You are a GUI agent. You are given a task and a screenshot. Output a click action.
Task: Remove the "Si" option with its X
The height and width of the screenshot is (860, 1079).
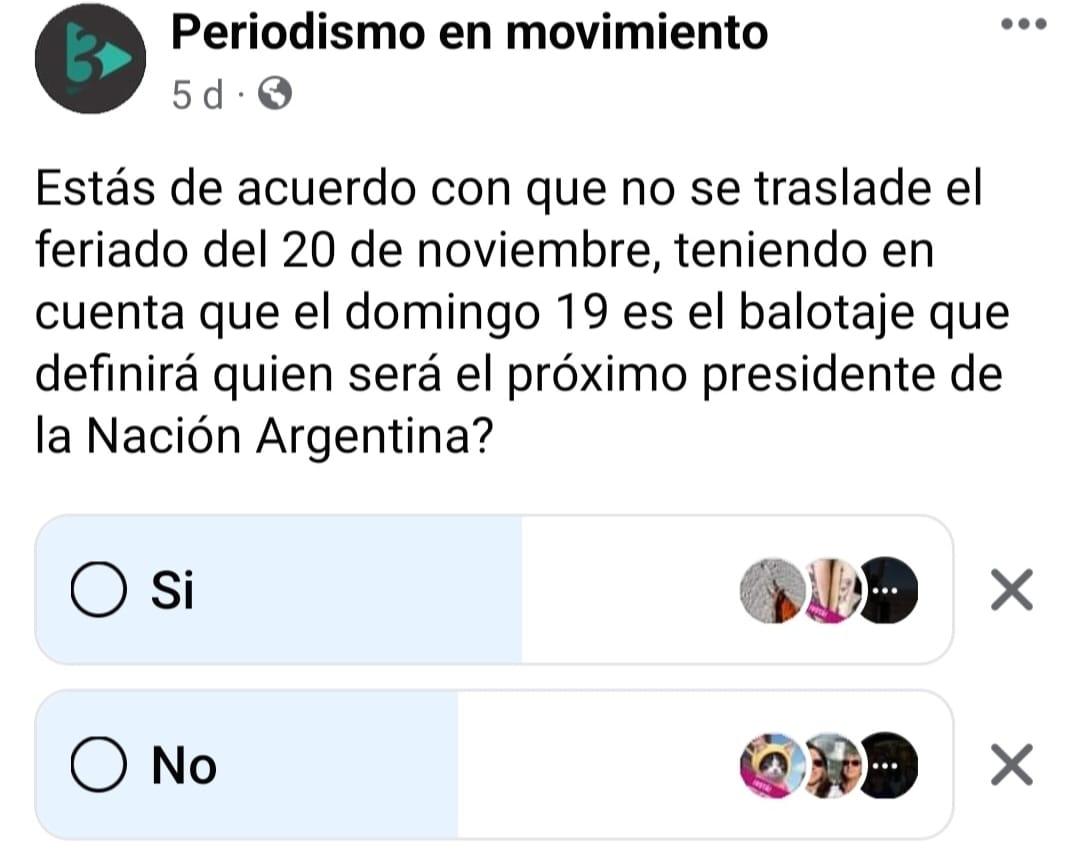(x=1009, y=590)
